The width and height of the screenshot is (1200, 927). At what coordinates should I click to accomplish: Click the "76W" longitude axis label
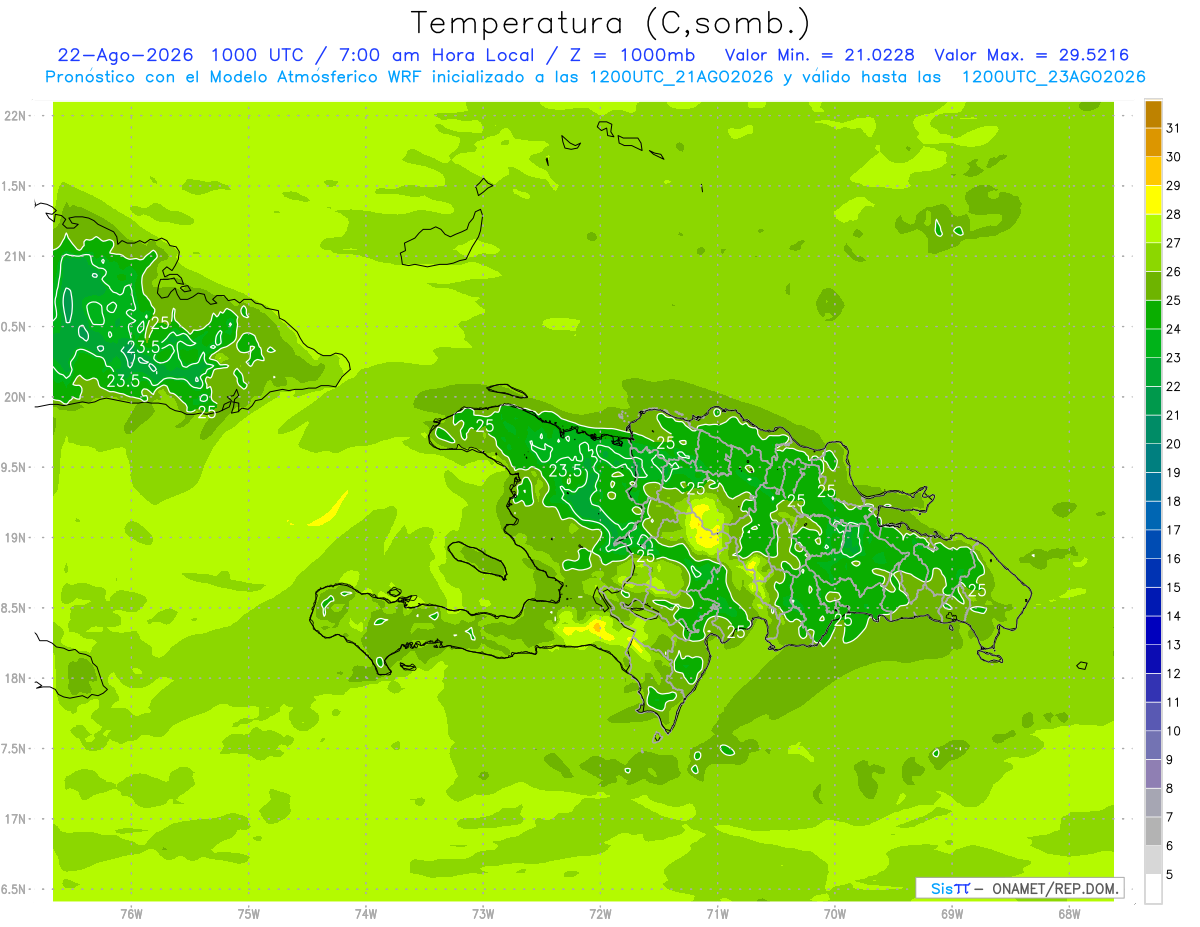coord(131,914)
